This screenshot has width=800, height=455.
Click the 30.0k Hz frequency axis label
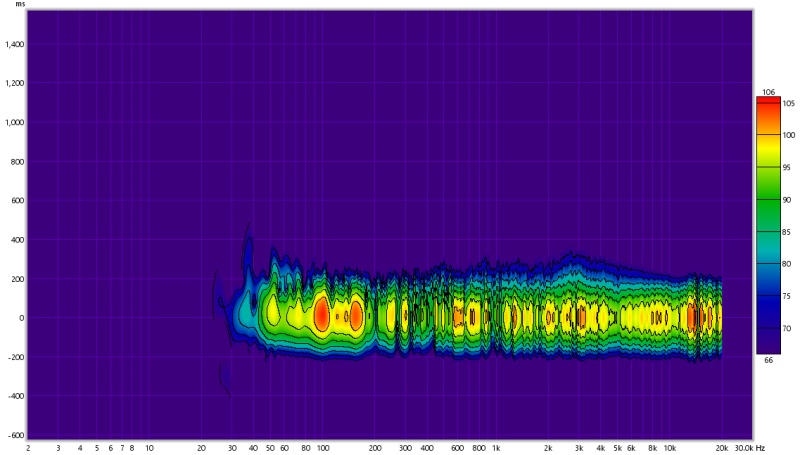click(x=750, y=448)
